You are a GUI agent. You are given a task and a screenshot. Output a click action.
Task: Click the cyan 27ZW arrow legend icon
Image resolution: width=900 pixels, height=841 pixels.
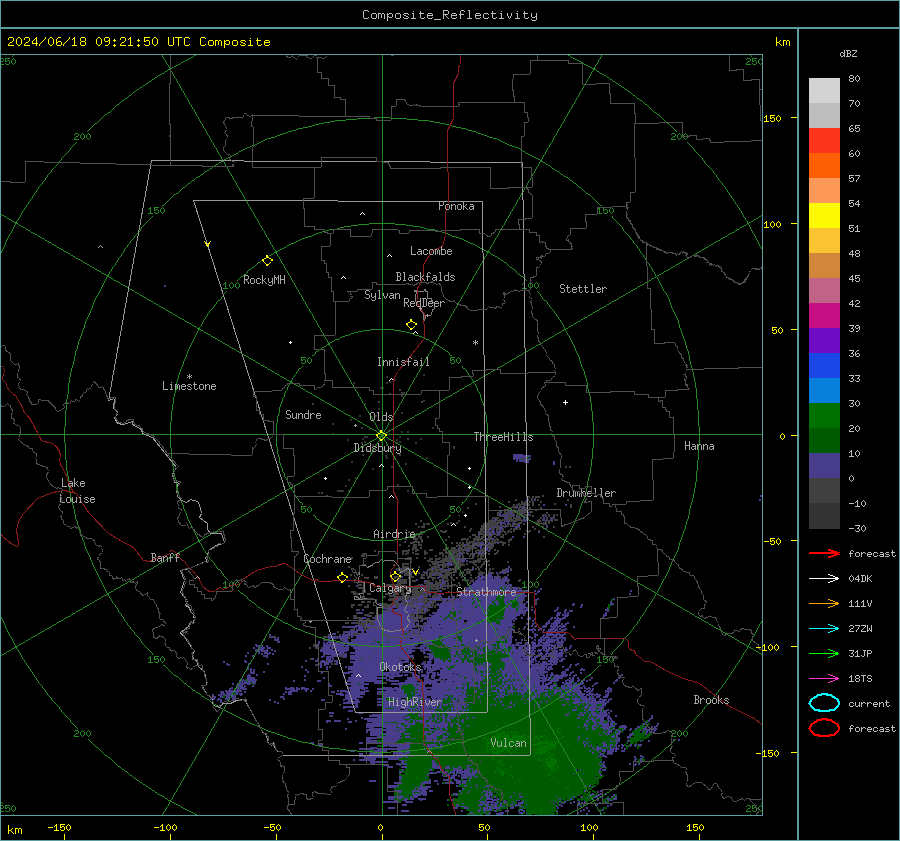824,629
